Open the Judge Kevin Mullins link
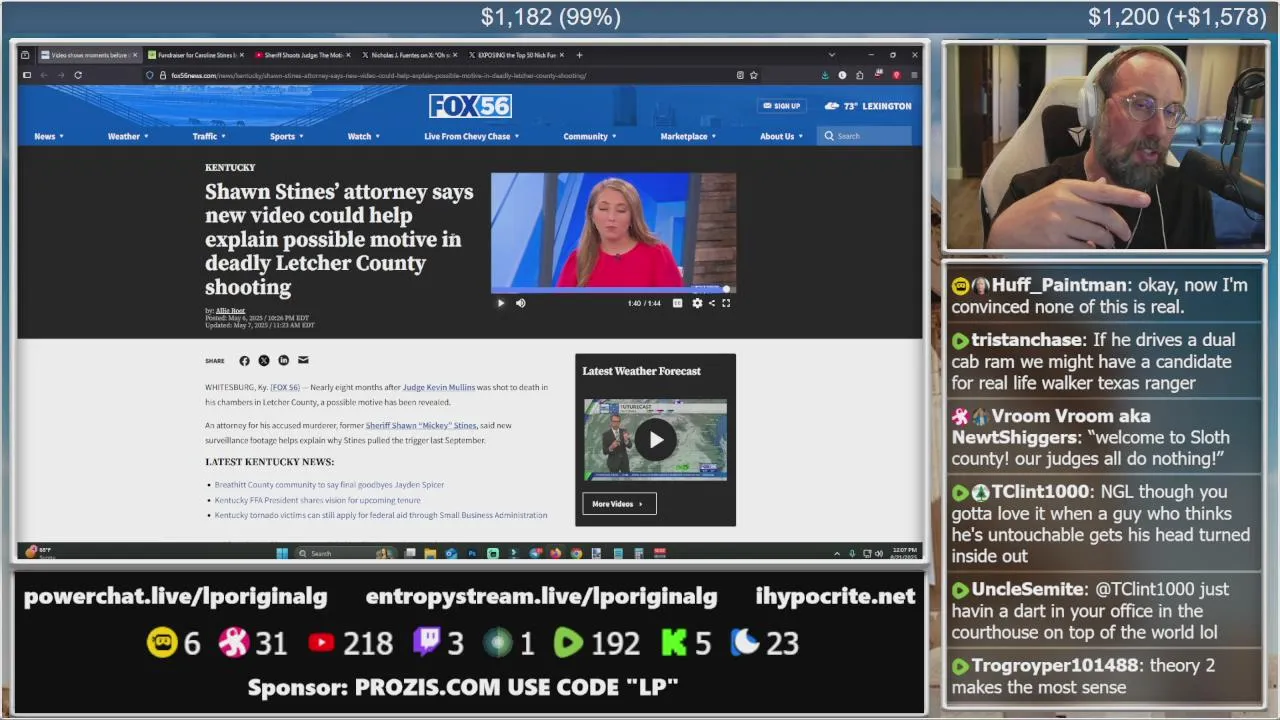Viewport: 1280px width, 720px height. 438,387
